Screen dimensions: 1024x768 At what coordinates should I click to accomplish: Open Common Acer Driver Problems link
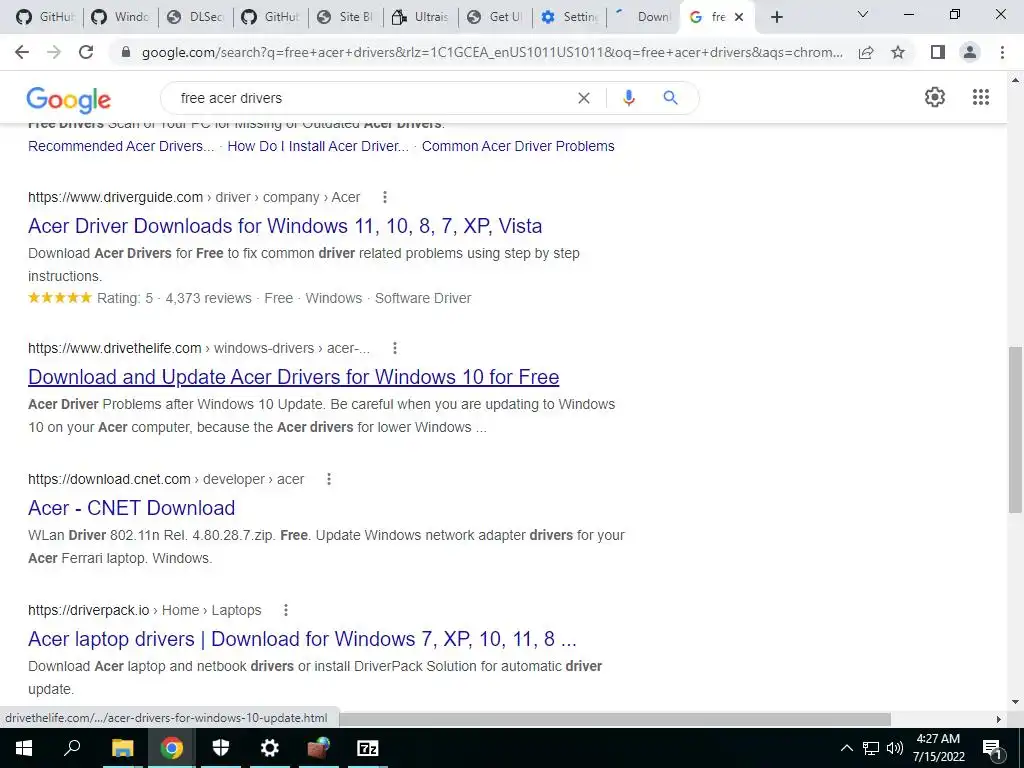coord(518,146)
